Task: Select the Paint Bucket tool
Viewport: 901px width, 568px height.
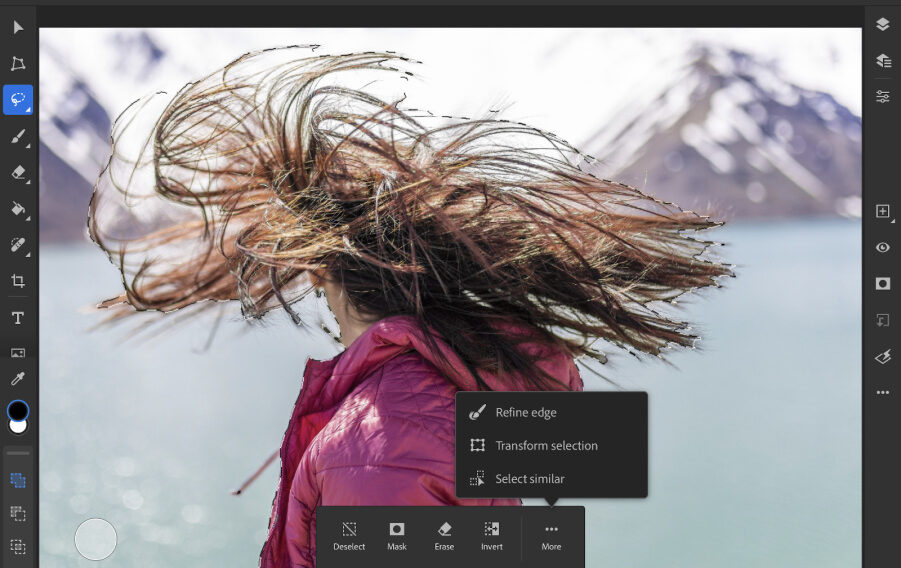Action: tap(18, 209)
